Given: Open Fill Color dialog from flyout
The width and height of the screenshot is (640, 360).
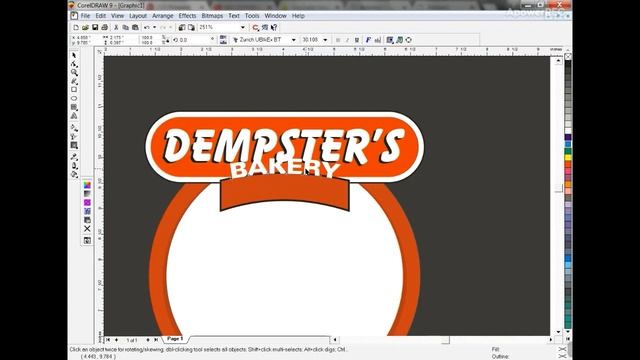Looking at the screenshot, I should (87, 185).
